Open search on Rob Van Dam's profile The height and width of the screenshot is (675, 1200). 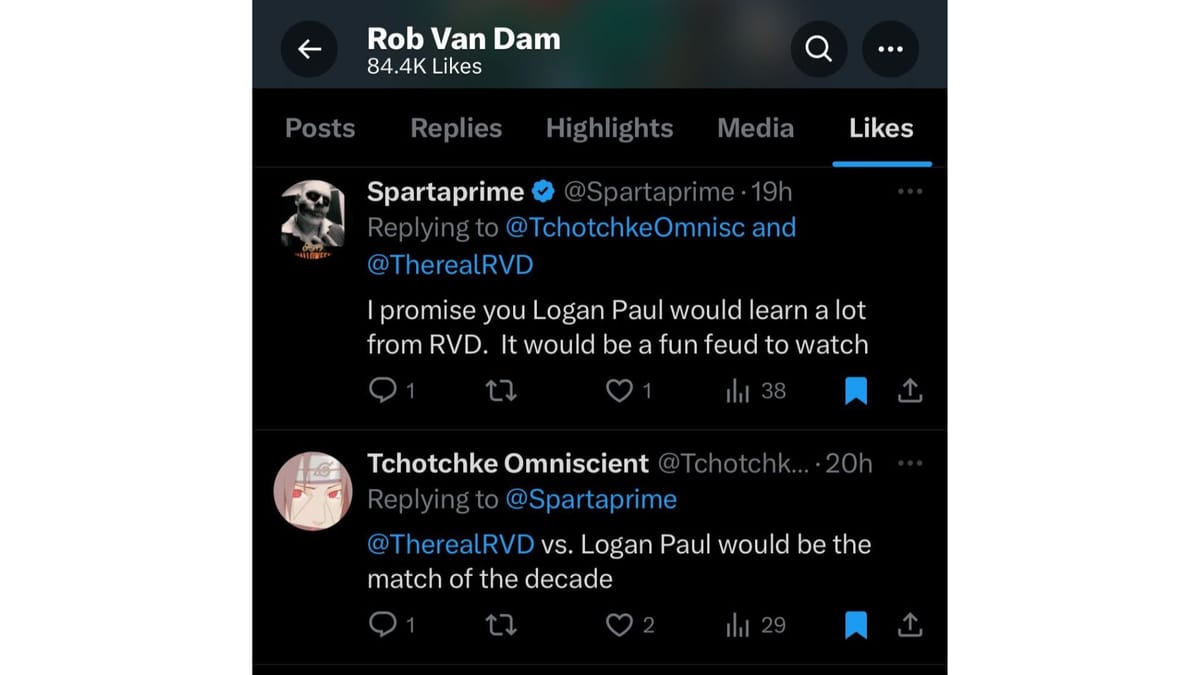pos(818,48)
